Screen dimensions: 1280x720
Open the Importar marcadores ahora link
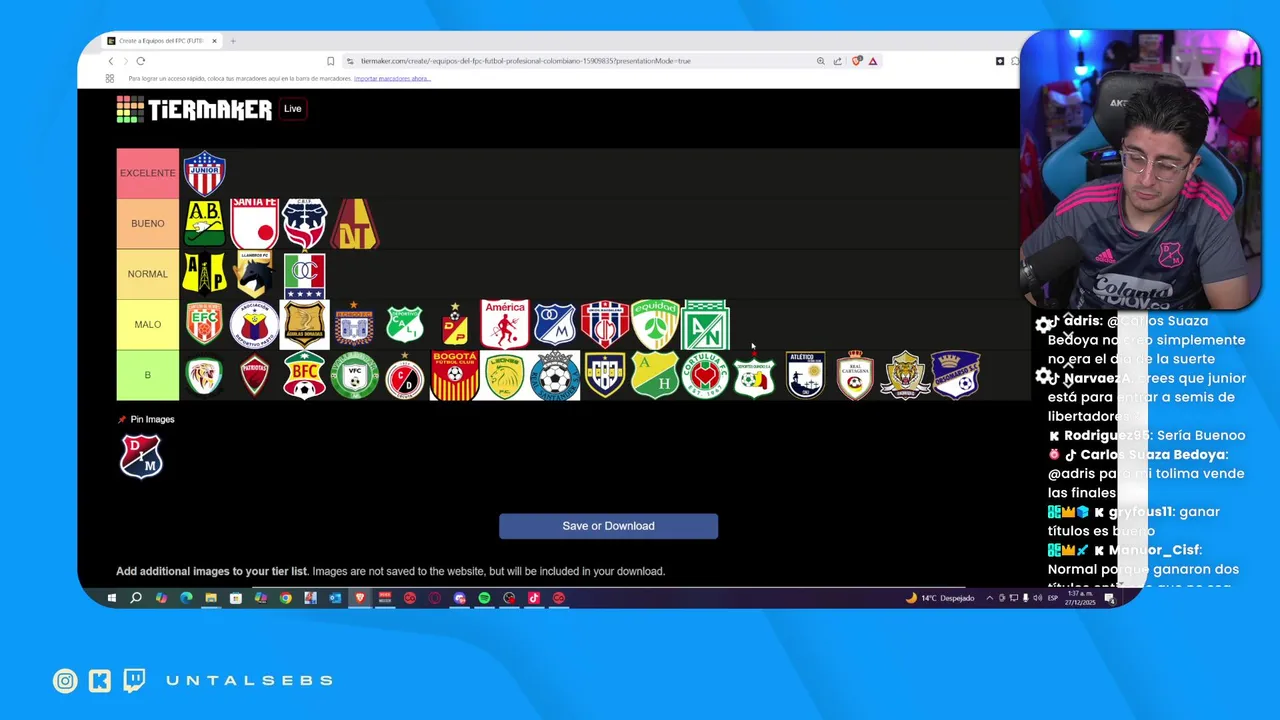point(392,78)
